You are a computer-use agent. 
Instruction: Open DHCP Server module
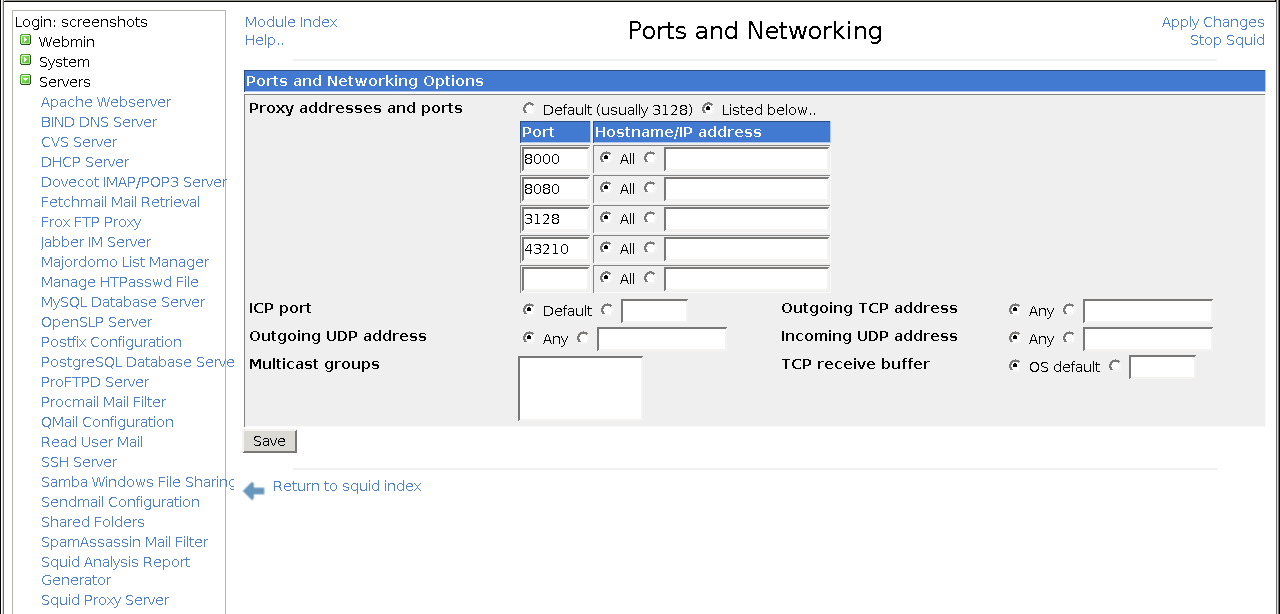85,162
